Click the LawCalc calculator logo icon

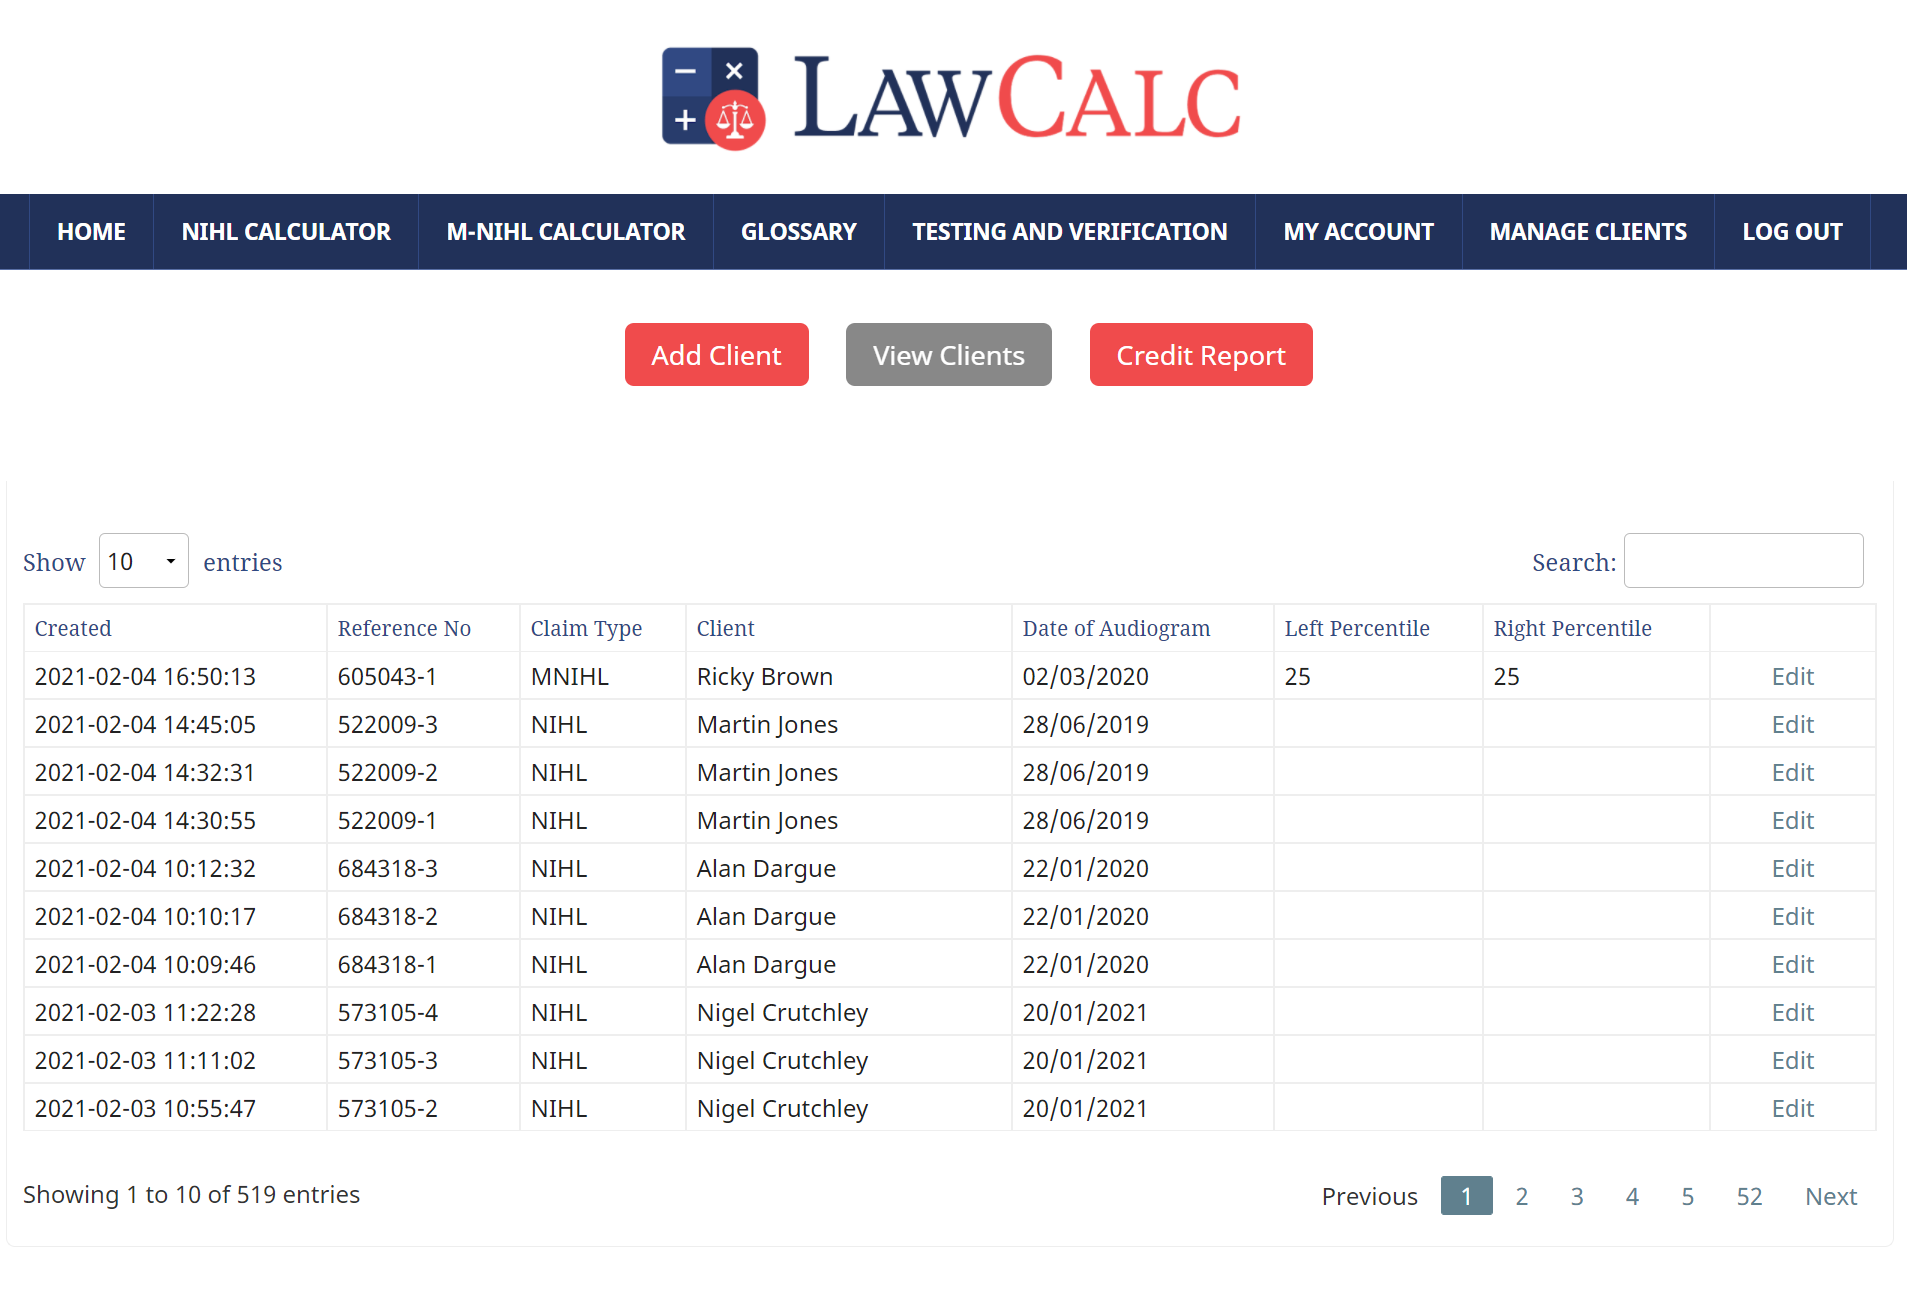point(713,98)
